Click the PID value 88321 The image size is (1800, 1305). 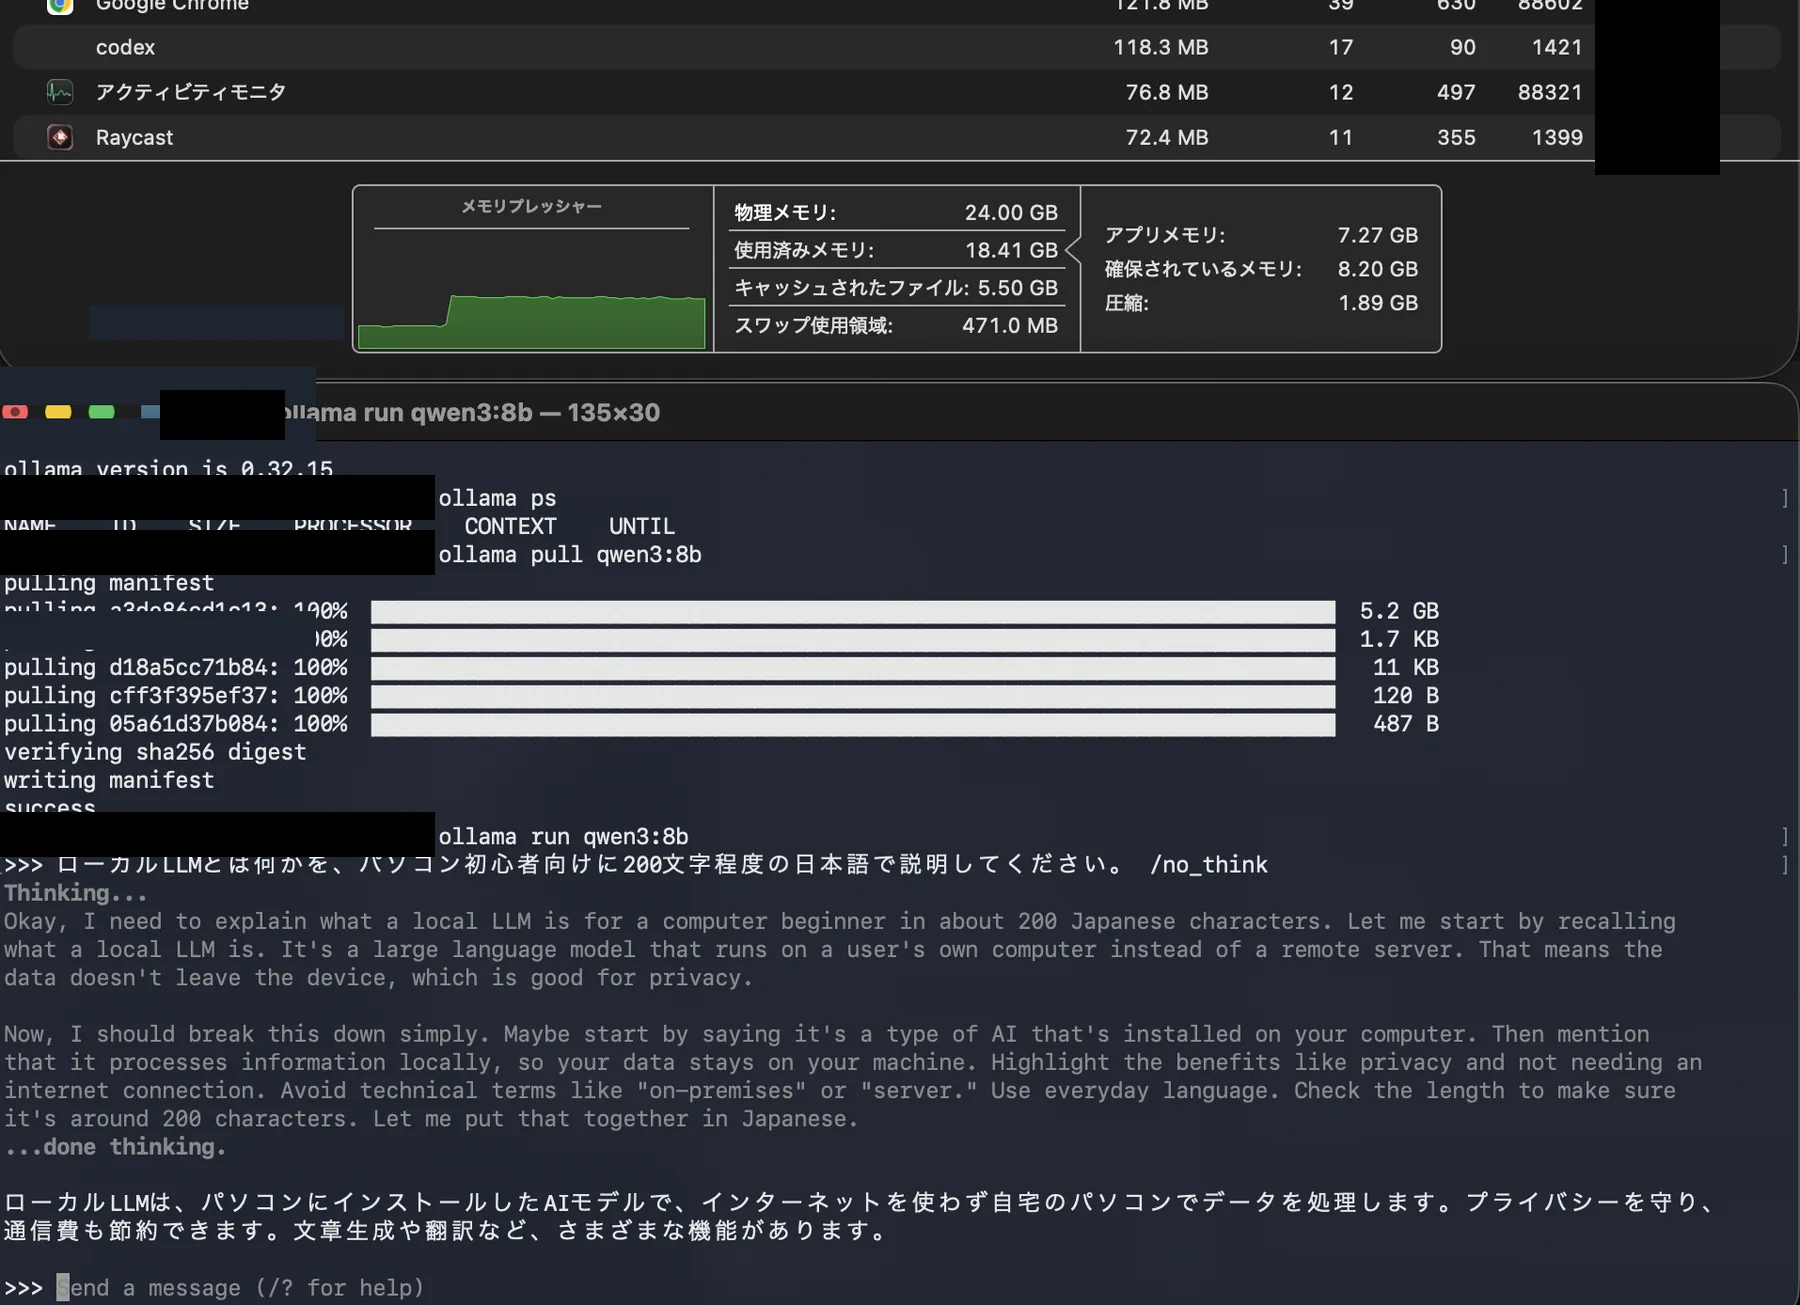coord(1550,92)
